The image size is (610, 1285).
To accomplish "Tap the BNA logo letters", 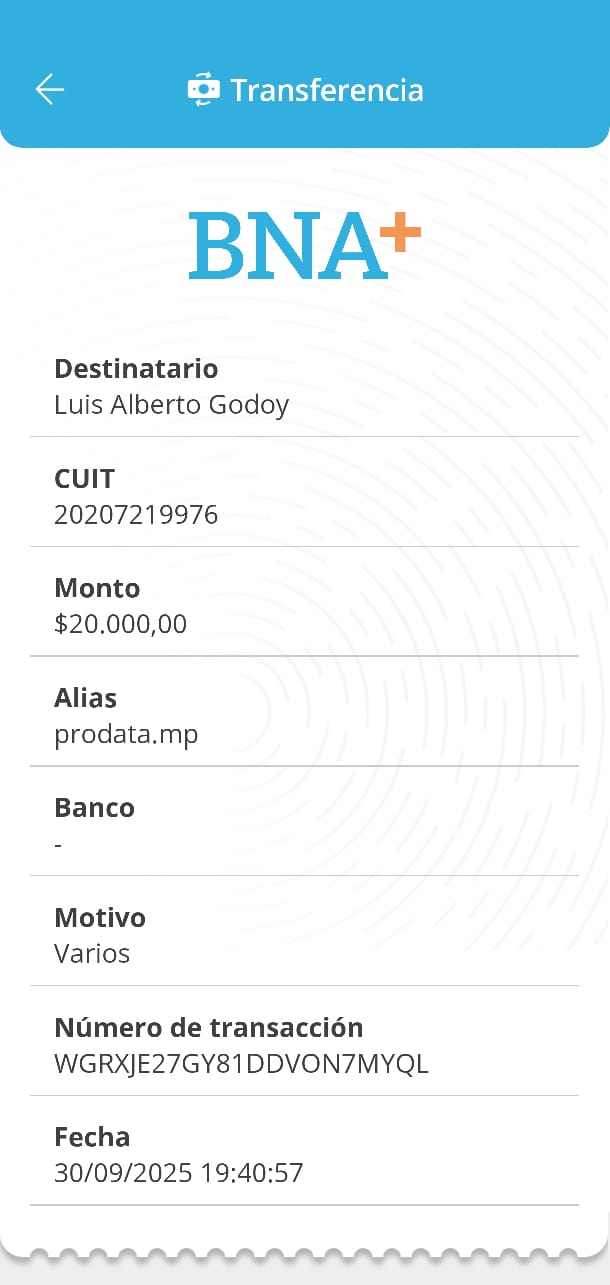I will 287,246.
